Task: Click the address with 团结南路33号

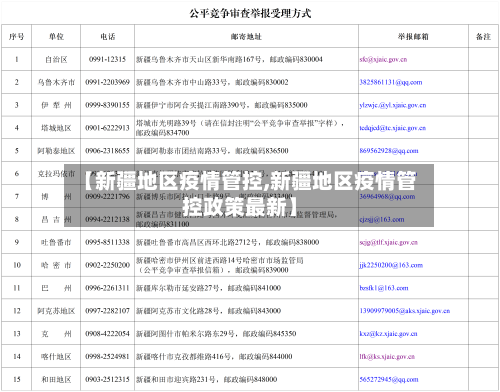Action: coord(212,151)
